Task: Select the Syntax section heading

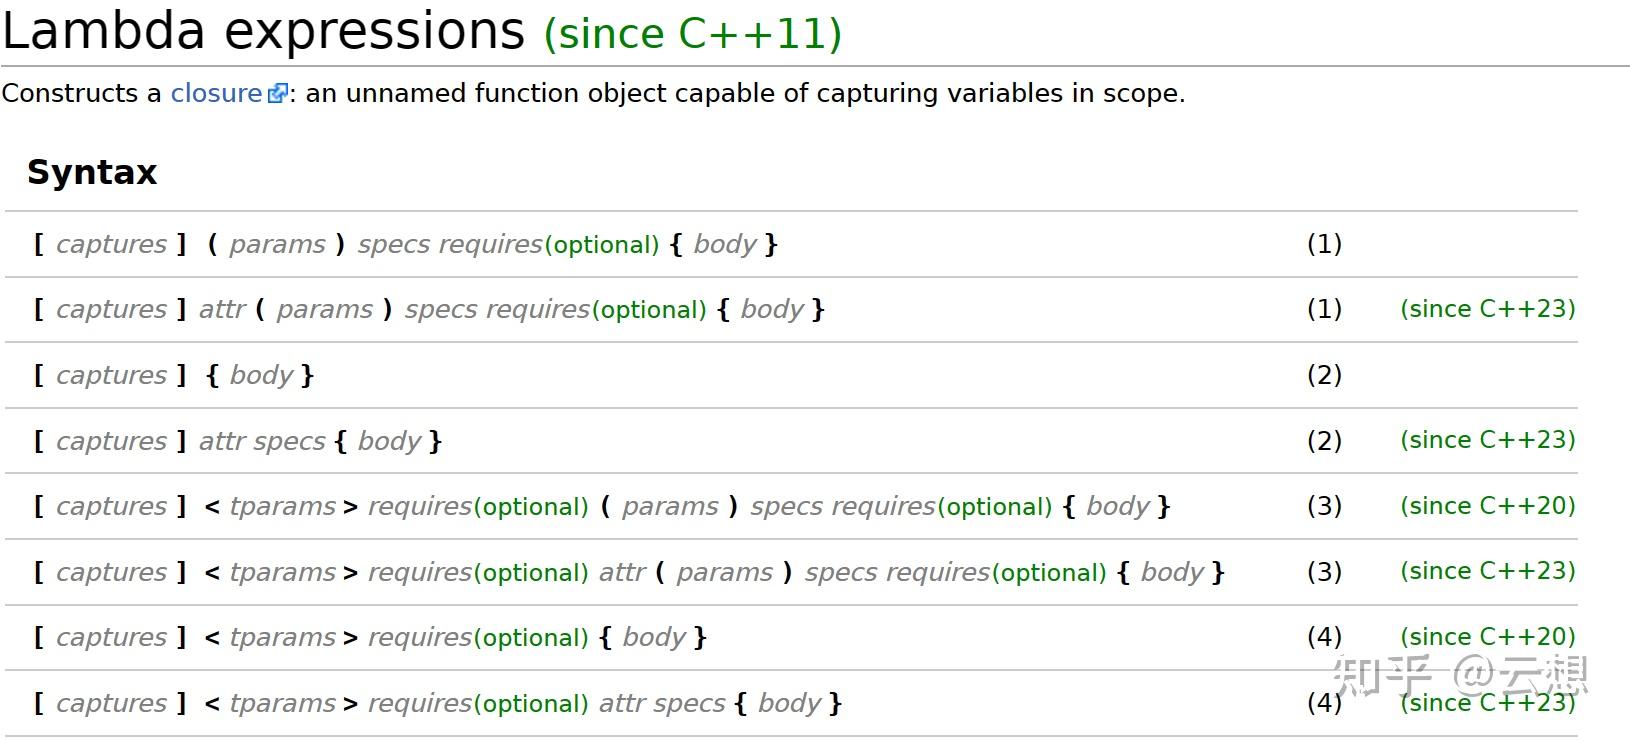Action: coord(92,172)
